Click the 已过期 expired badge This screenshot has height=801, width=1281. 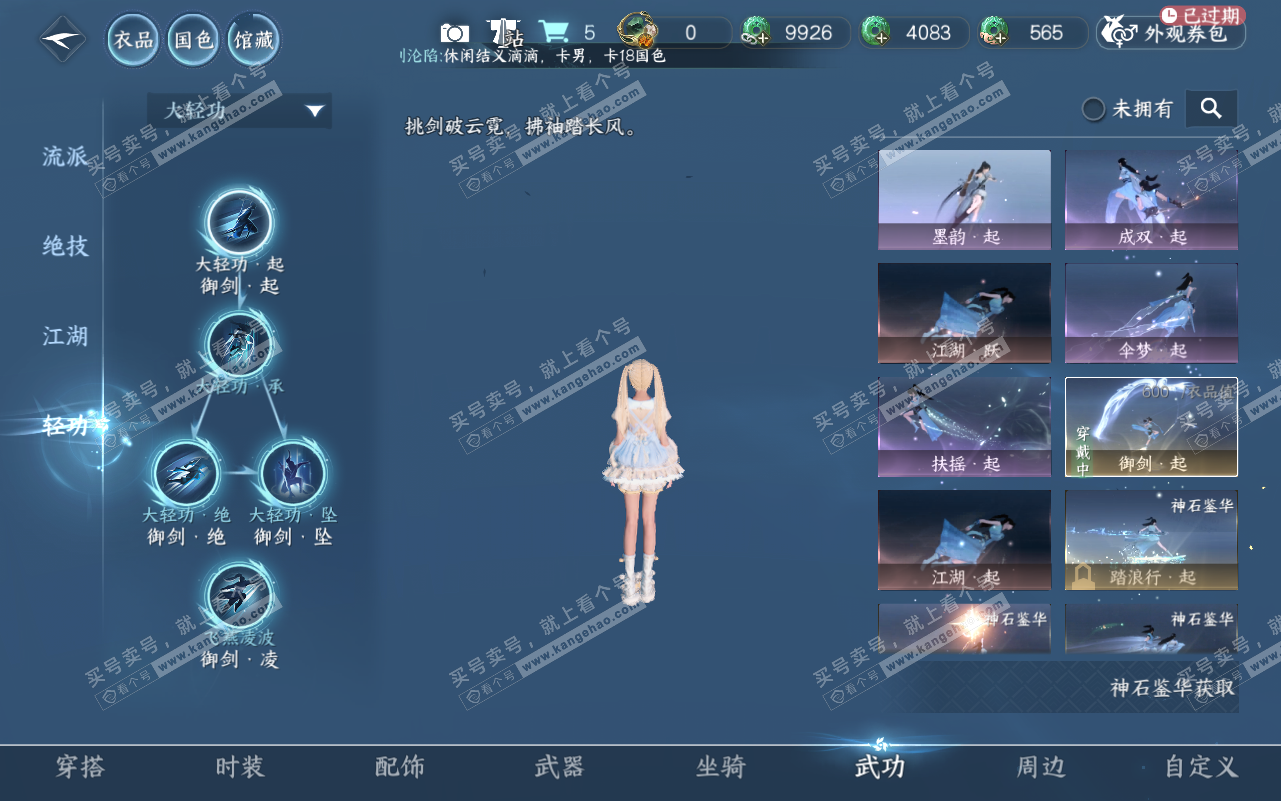click(1202, 14)
